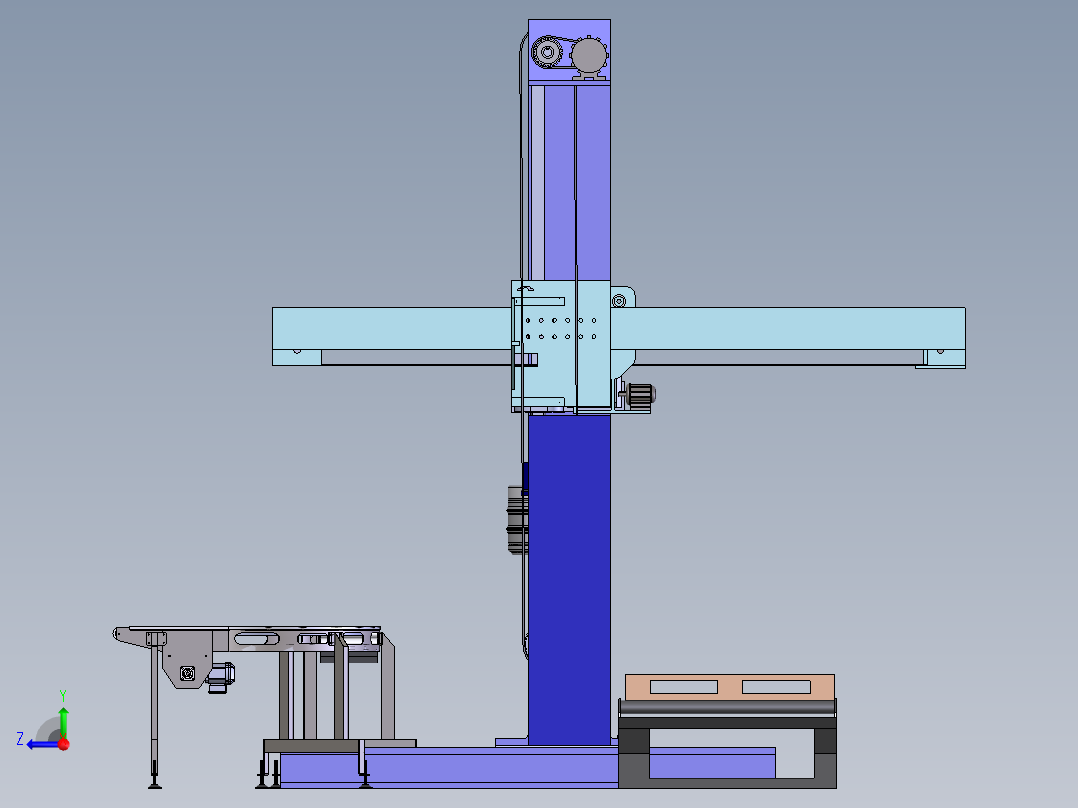Screen dimensions: 1078x808
Task: Select the leftmost support leg of infeed conveyor
Action: [155, 717]
